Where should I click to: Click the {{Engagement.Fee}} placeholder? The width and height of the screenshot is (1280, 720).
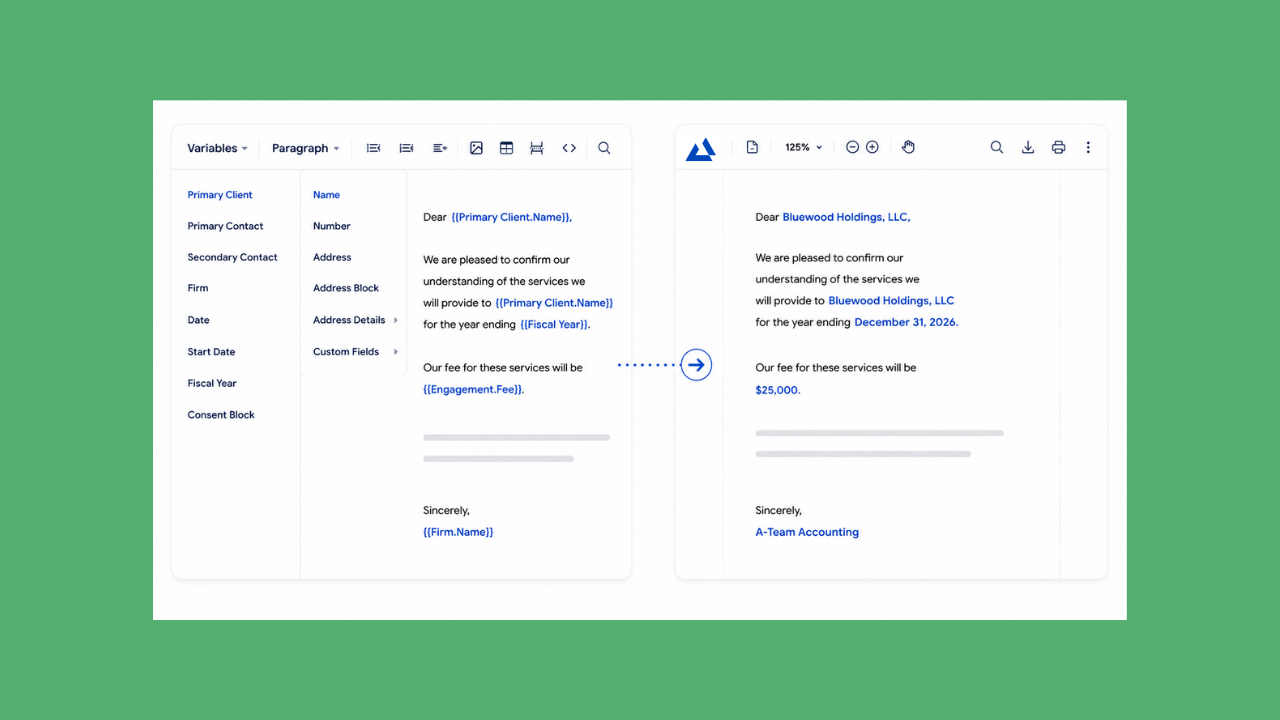(473, 389)
